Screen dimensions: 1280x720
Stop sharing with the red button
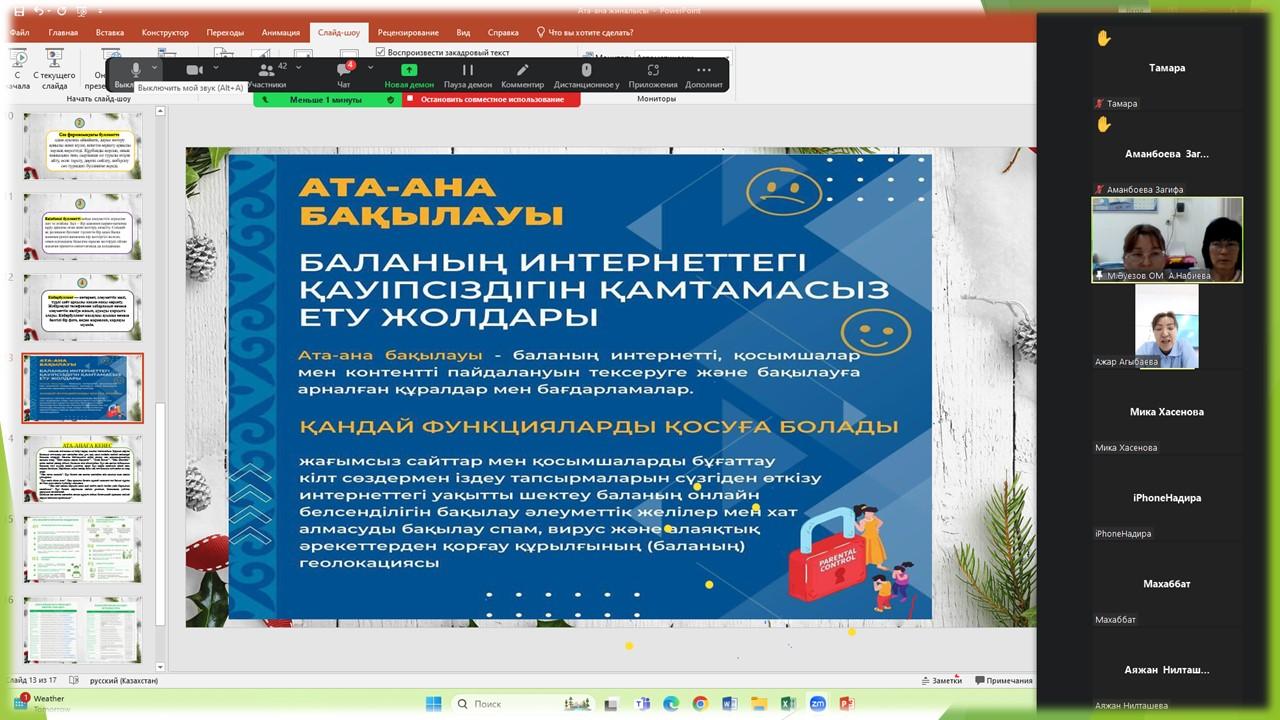tap(491, 100)
